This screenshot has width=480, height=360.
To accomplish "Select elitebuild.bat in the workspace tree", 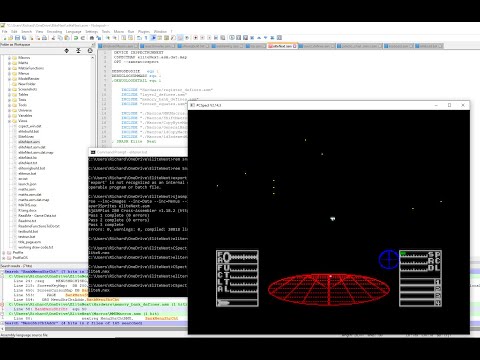I will tap(29, 131).
